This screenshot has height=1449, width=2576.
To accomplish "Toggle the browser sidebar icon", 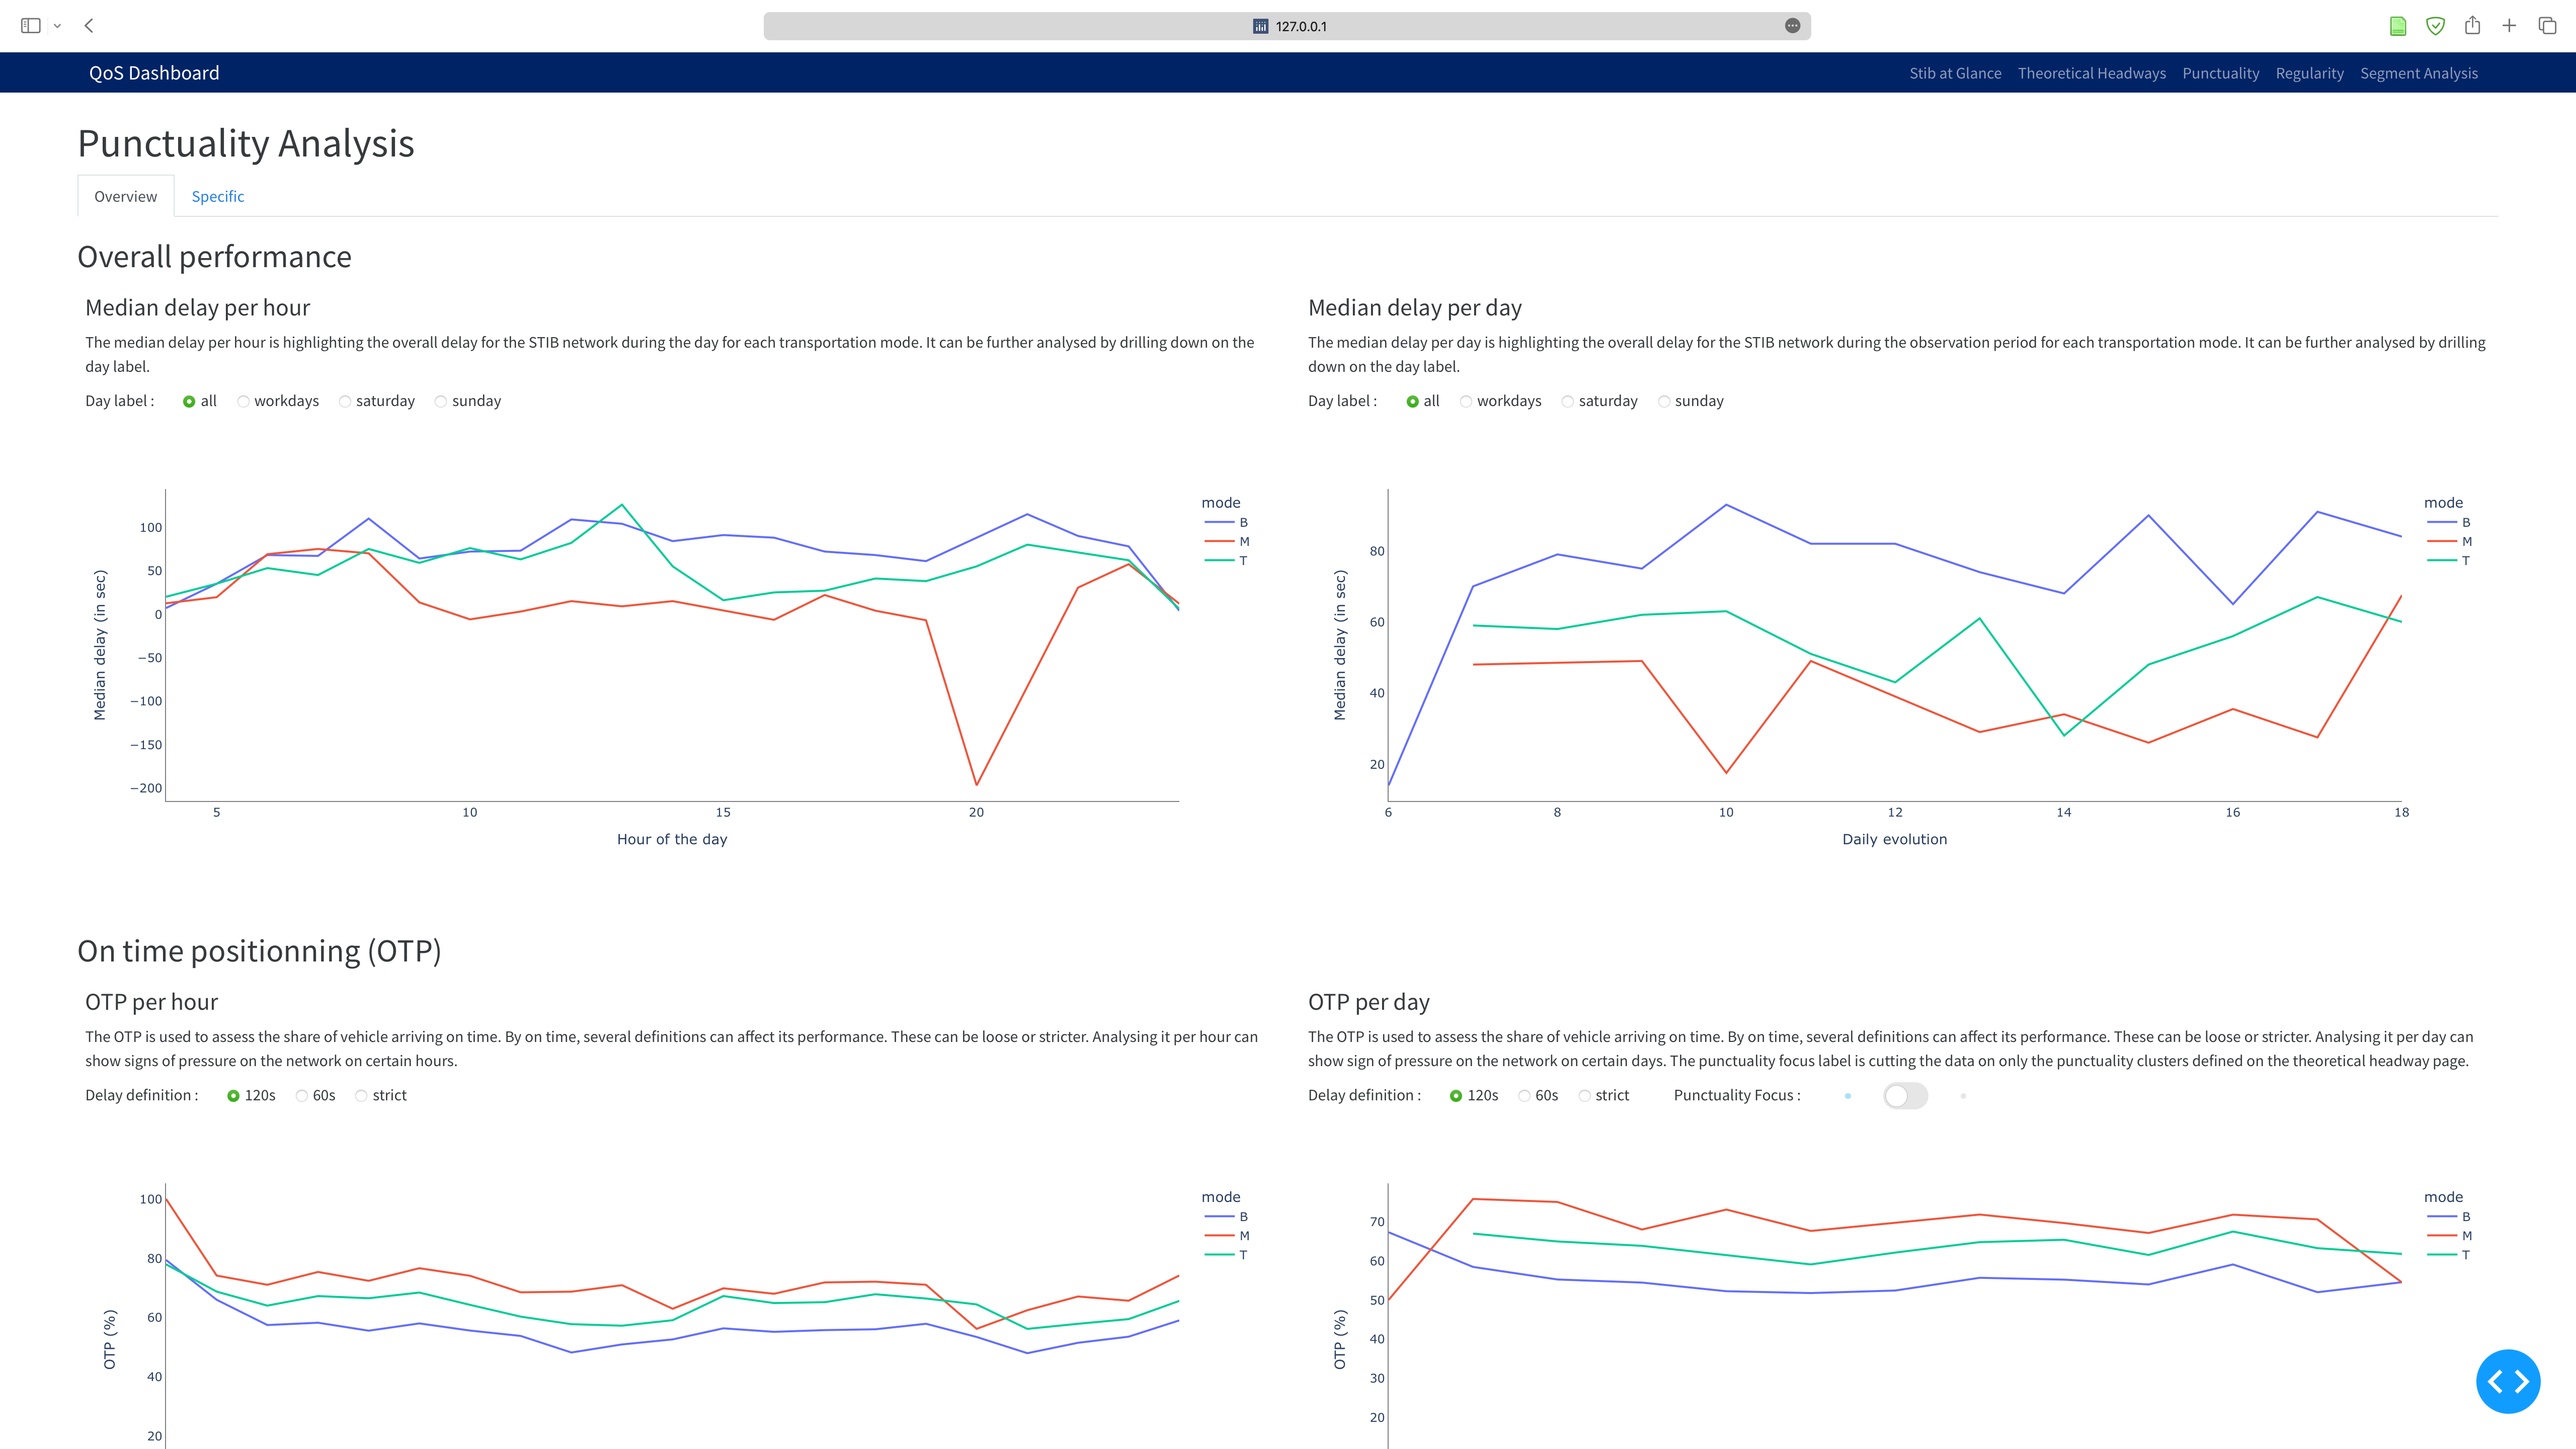I will coord(31,26).
